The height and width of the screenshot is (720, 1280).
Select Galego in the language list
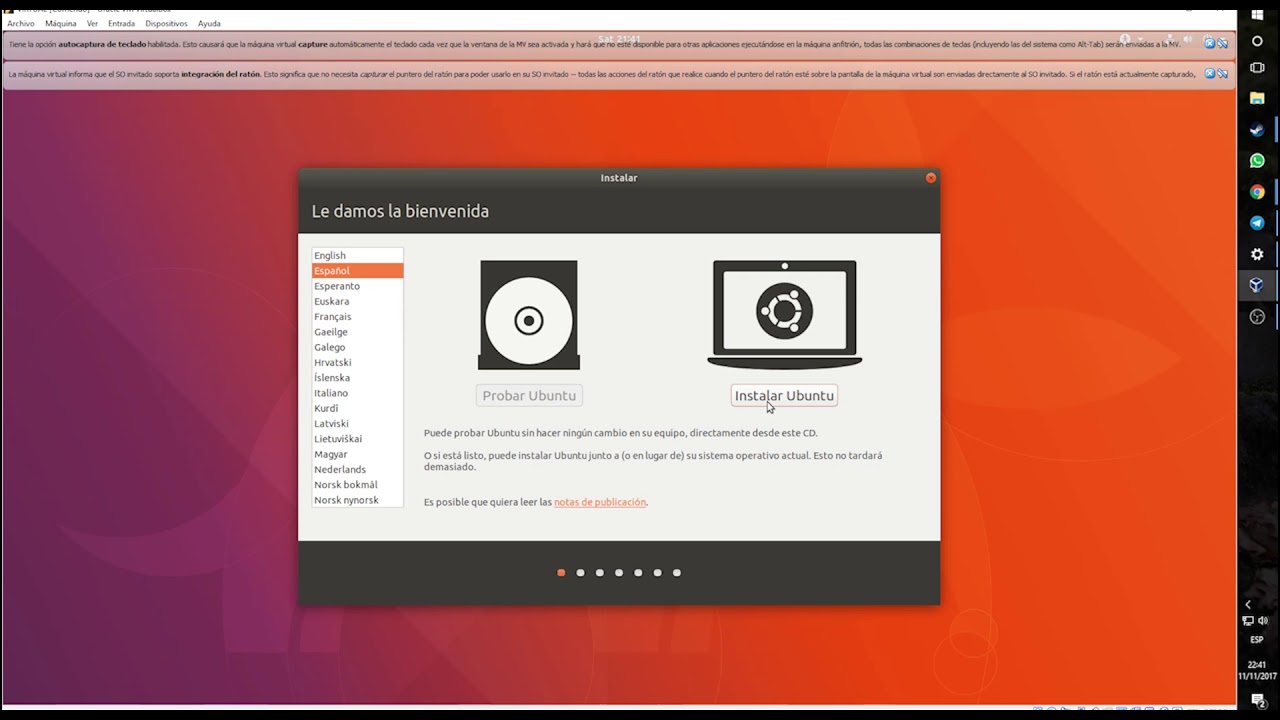(x=357, y=347)
